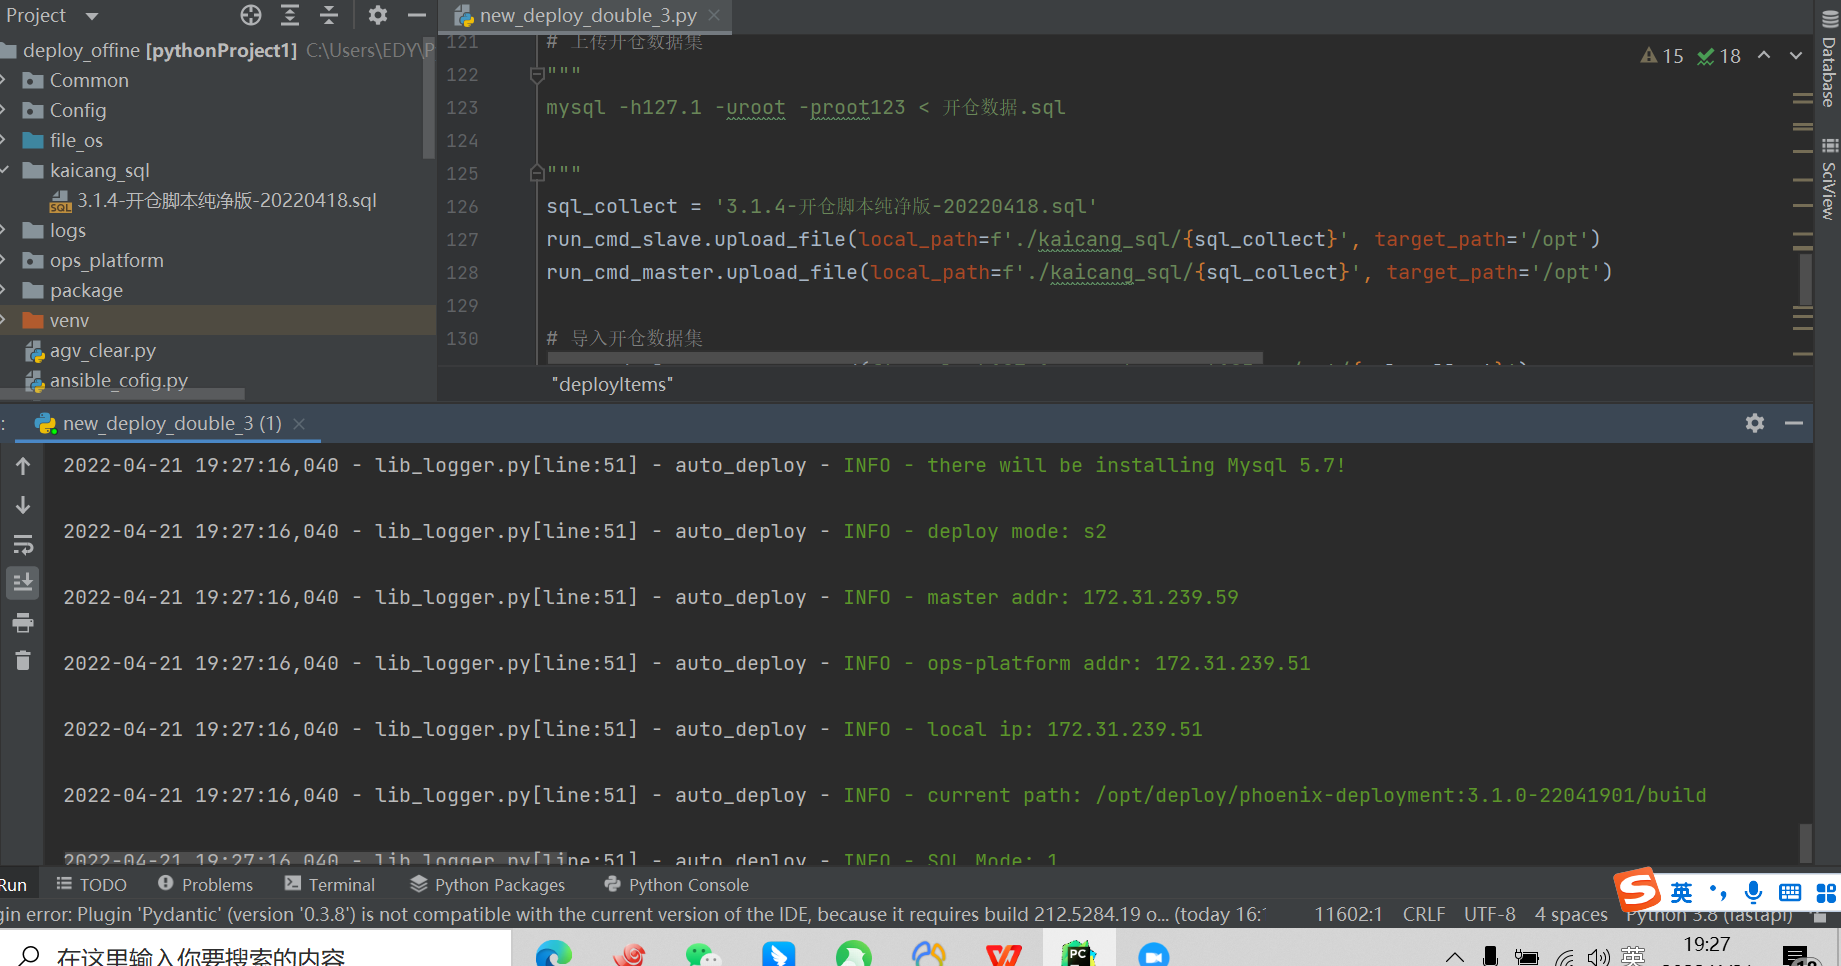Collapse the kaicang_sql folder
The image size is (1841, 966).
[x=4, y=170]
